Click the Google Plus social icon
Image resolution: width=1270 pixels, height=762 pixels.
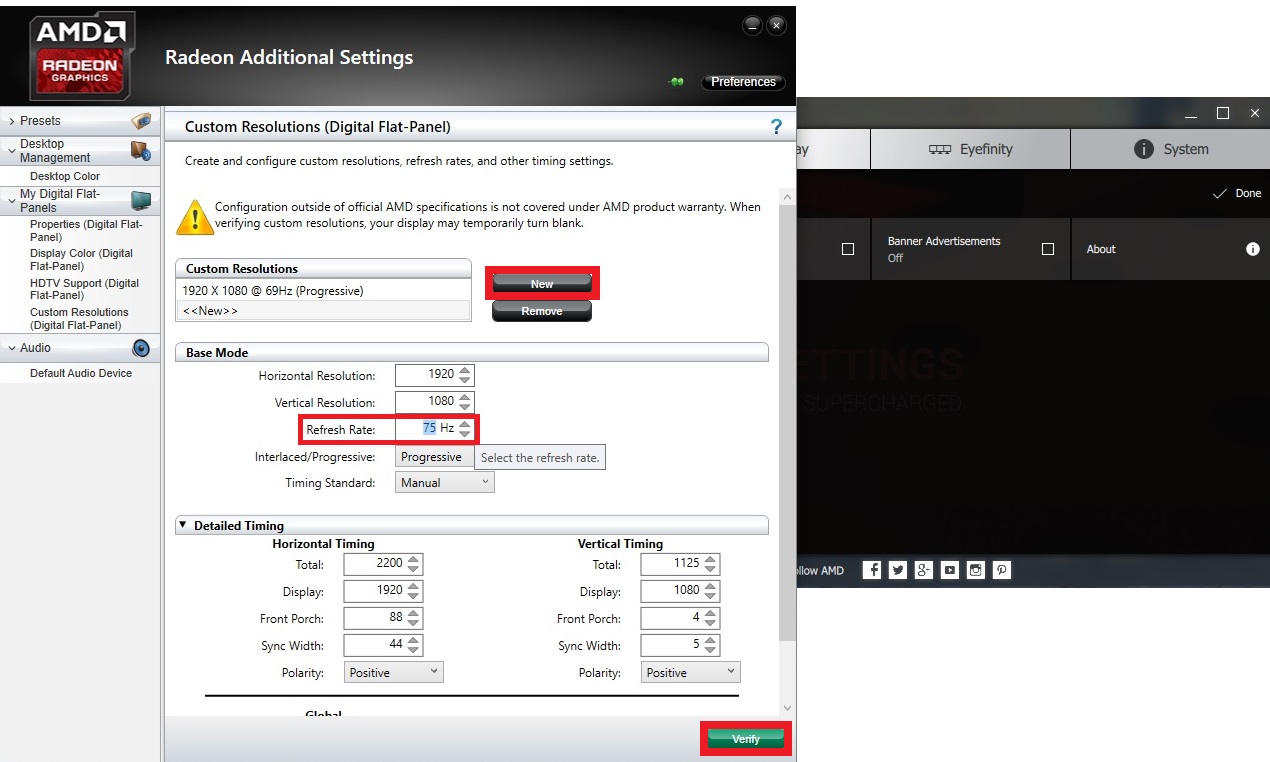pyautogui.click(x=924, y=570)
